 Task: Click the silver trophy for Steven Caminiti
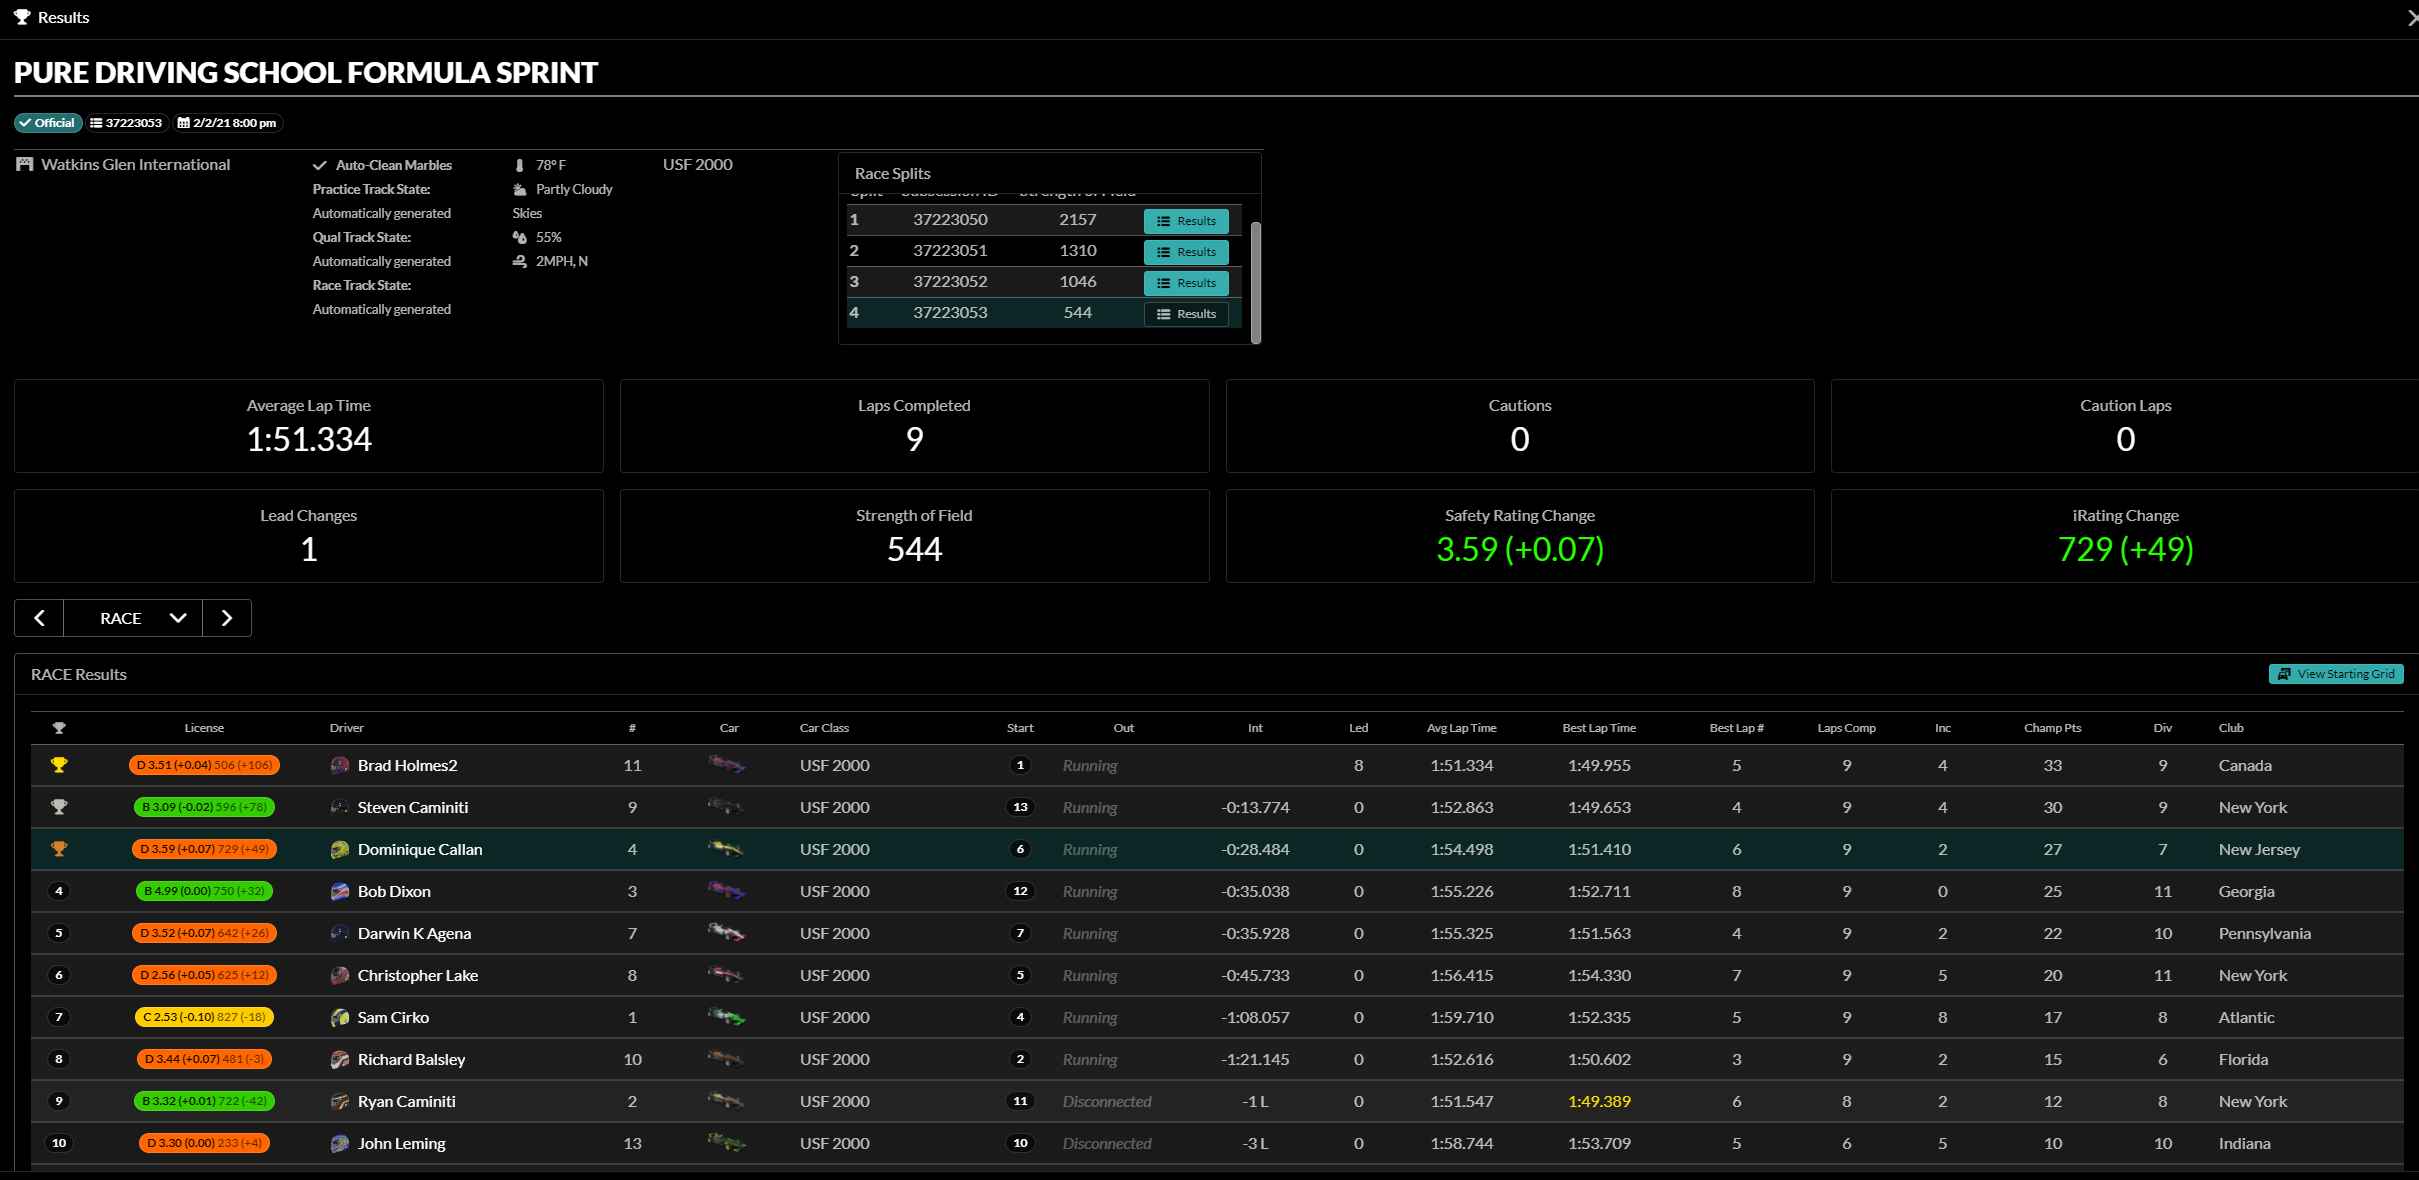tap(59, 807)
